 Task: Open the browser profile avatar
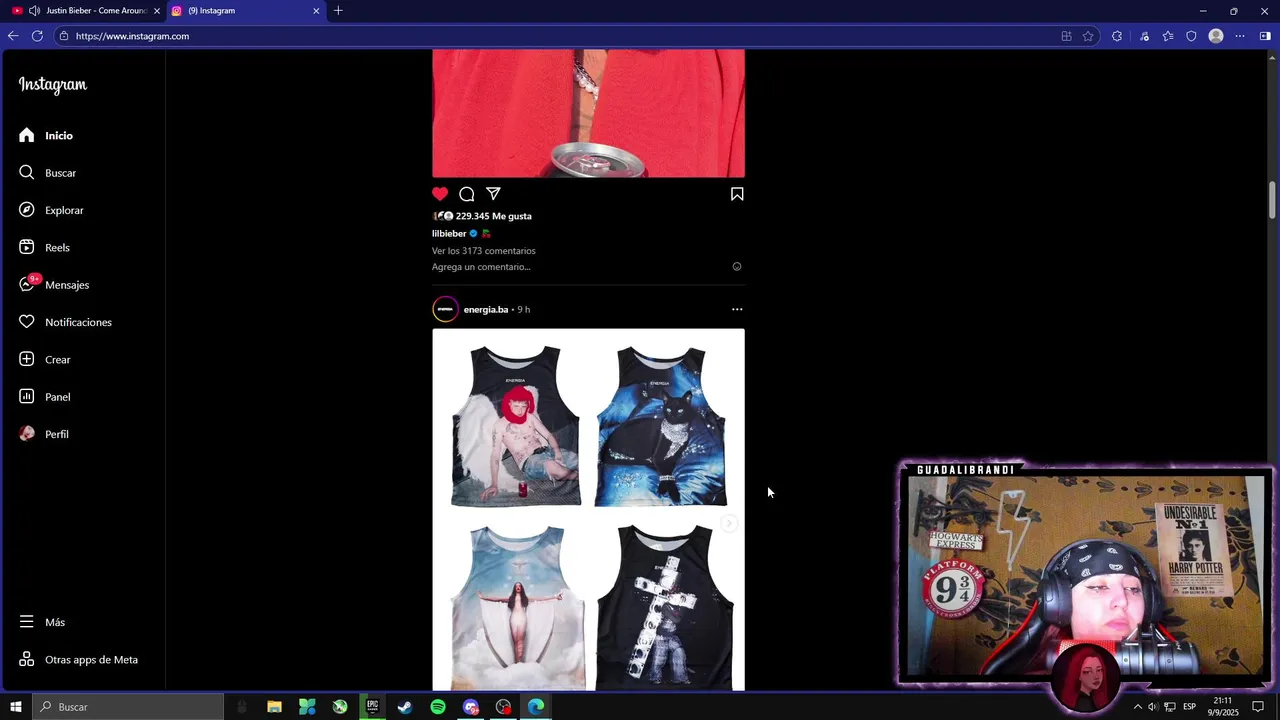[x=1216, y=36]
